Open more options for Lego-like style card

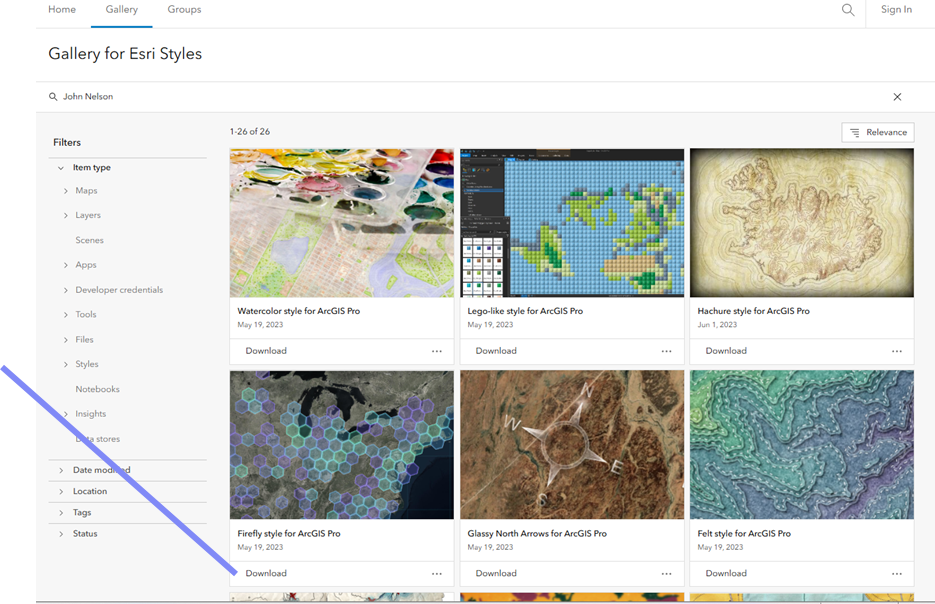667,351
